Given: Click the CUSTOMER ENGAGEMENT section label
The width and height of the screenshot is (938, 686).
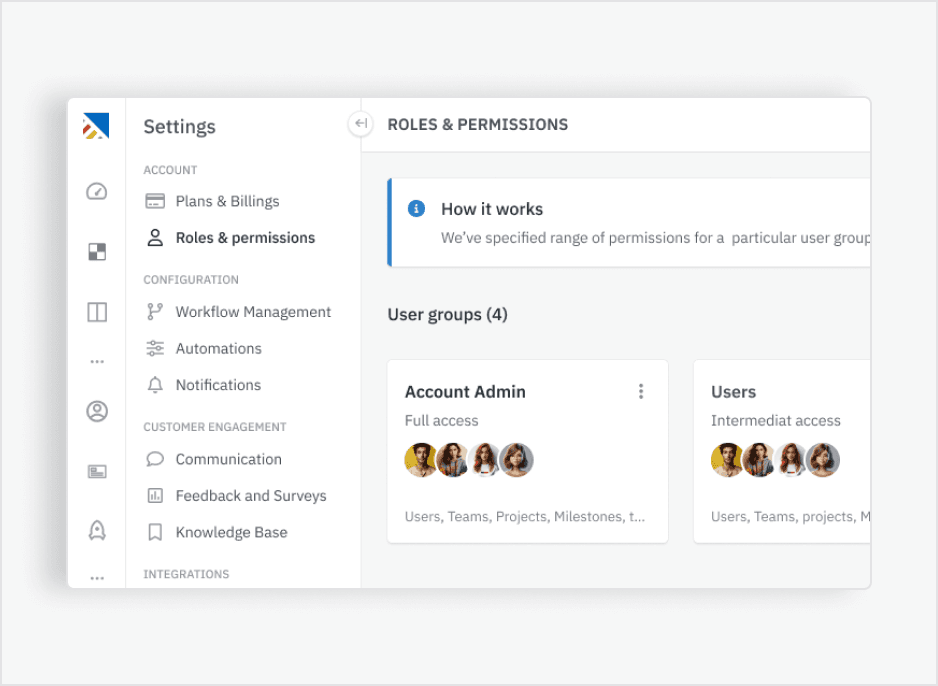Looking at the screenshot, I should (x=215, y=427).
